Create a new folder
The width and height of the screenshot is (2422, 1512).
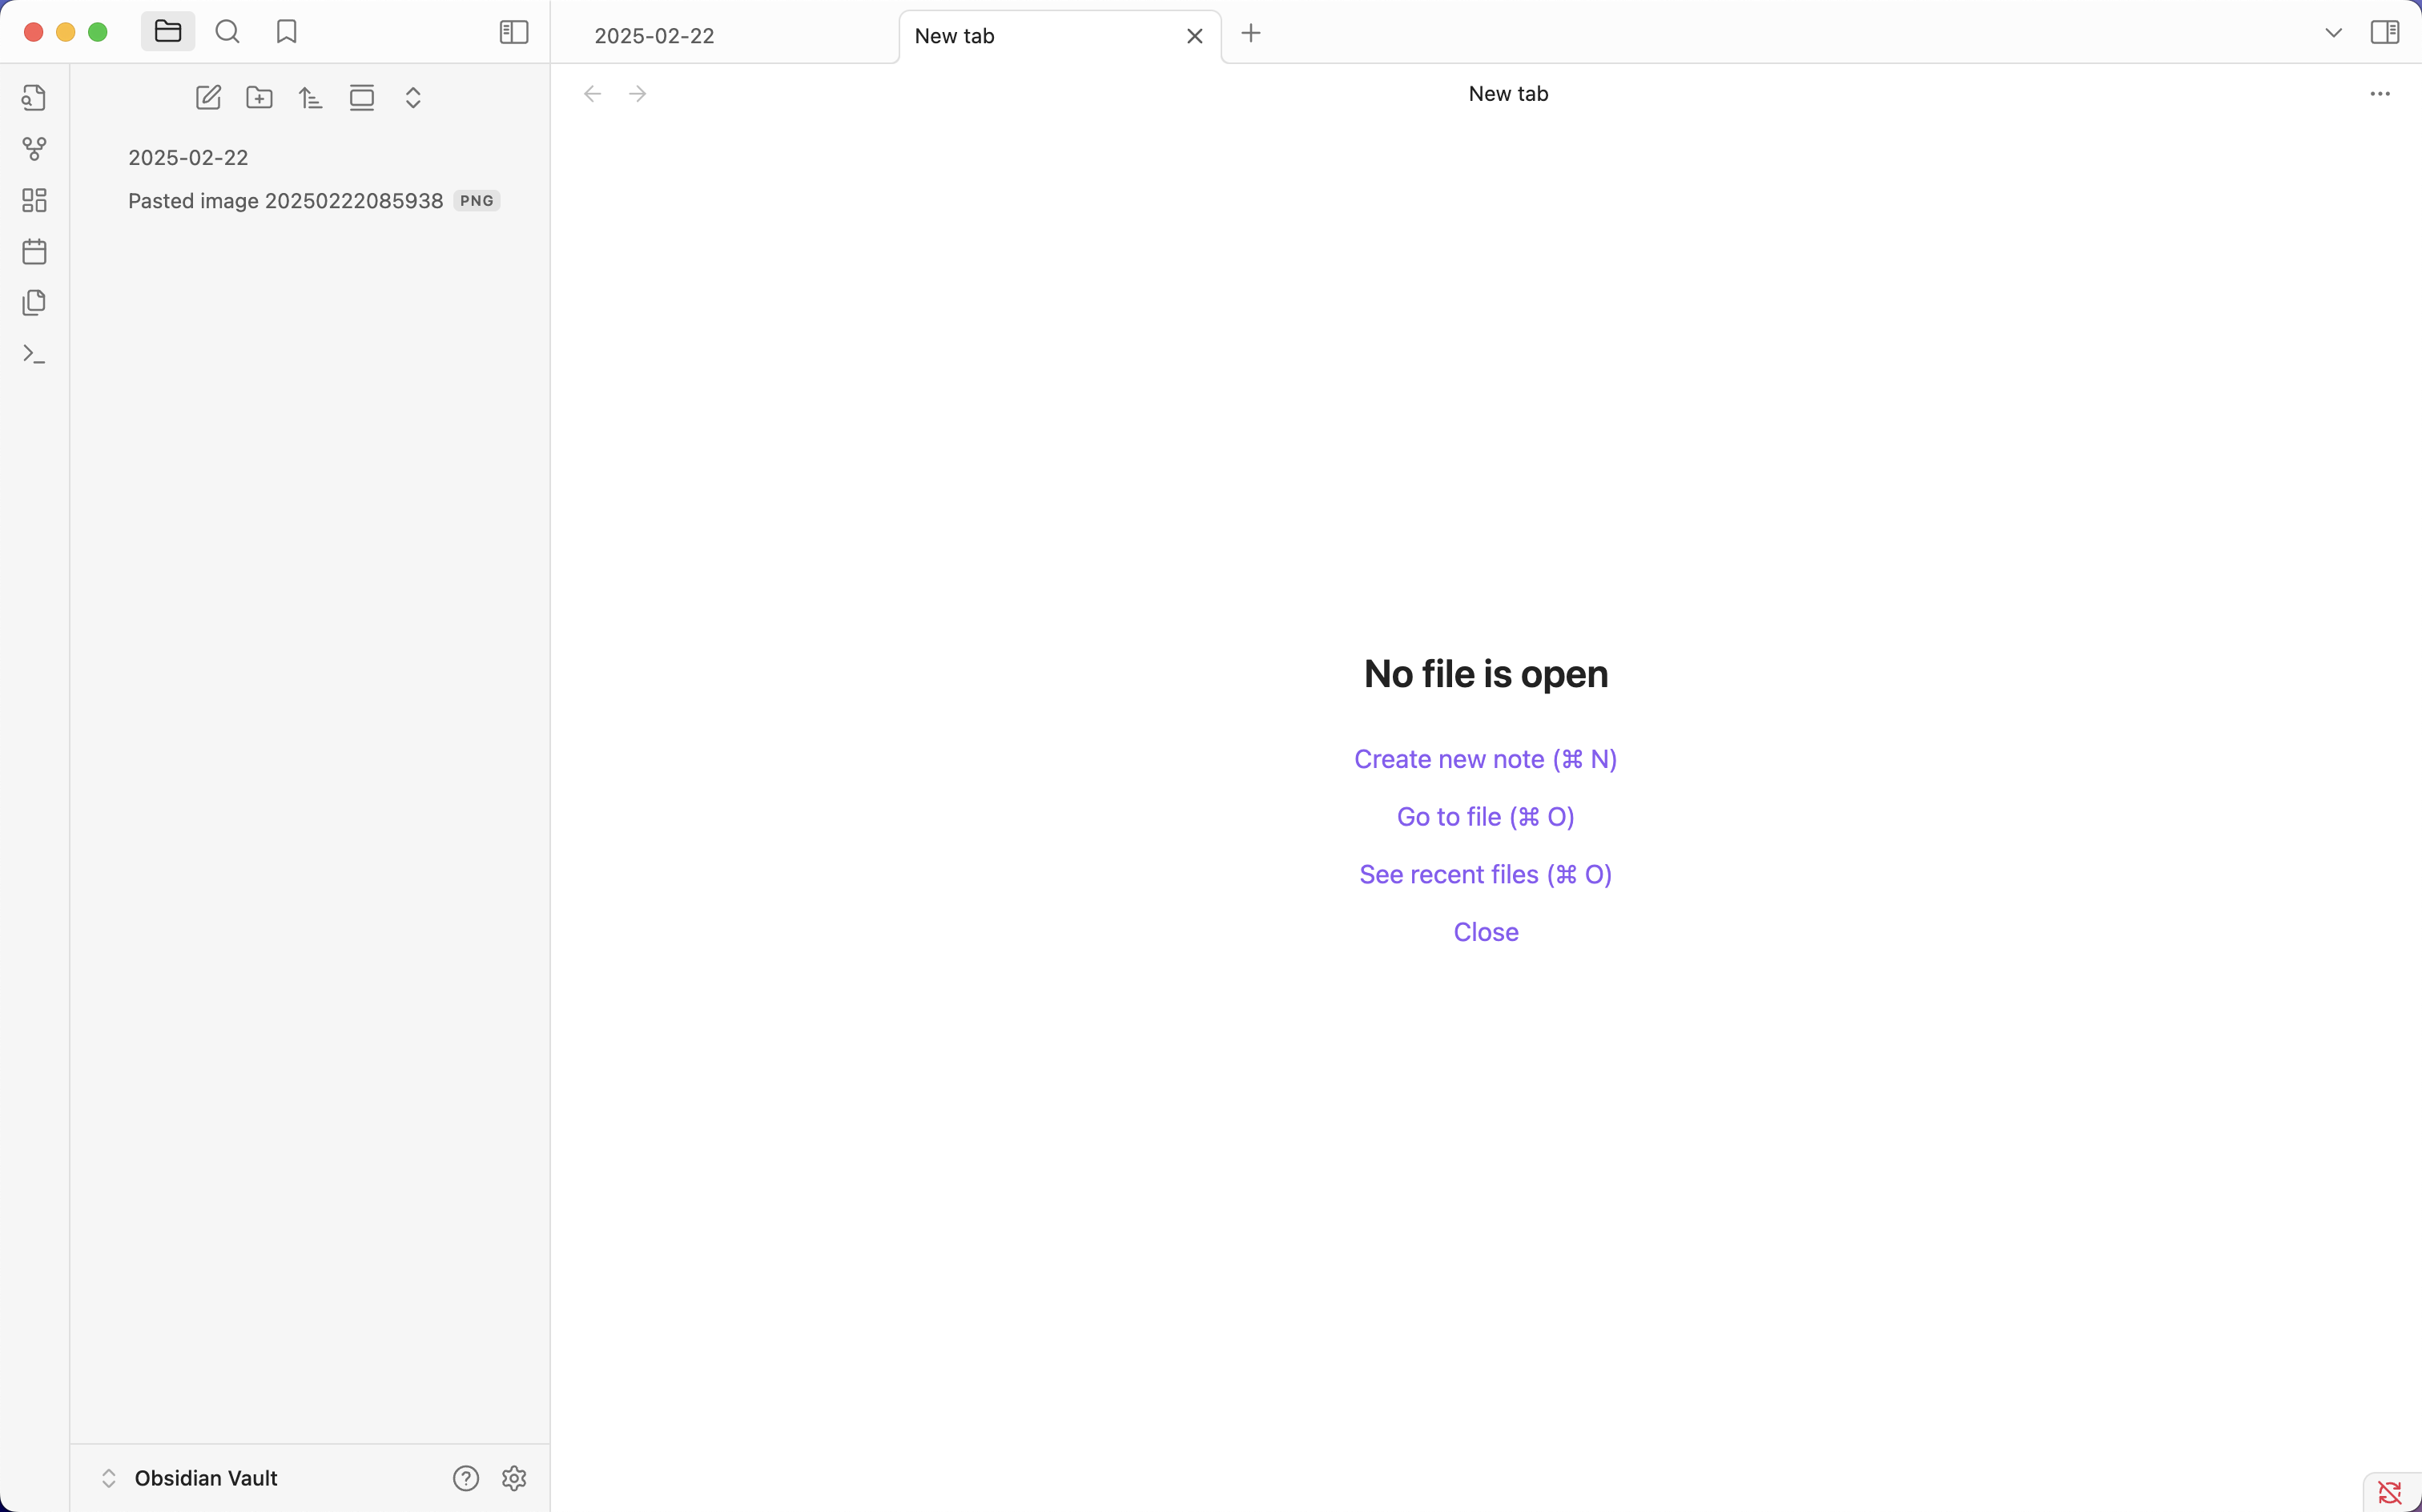(260, 98)
